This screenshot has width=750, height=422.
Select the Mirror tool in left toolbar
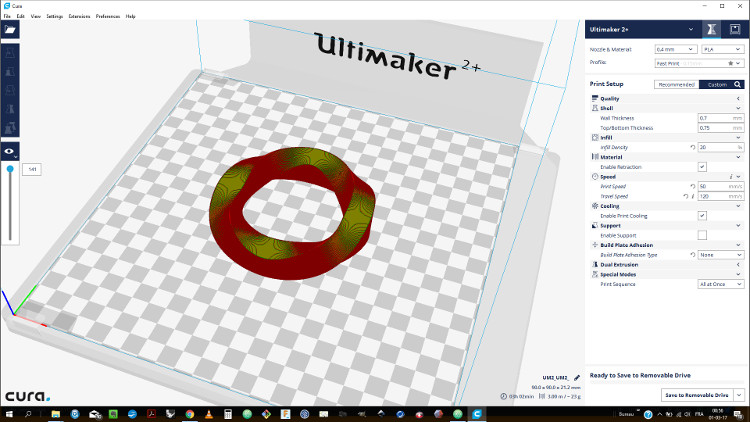[10, 109]
